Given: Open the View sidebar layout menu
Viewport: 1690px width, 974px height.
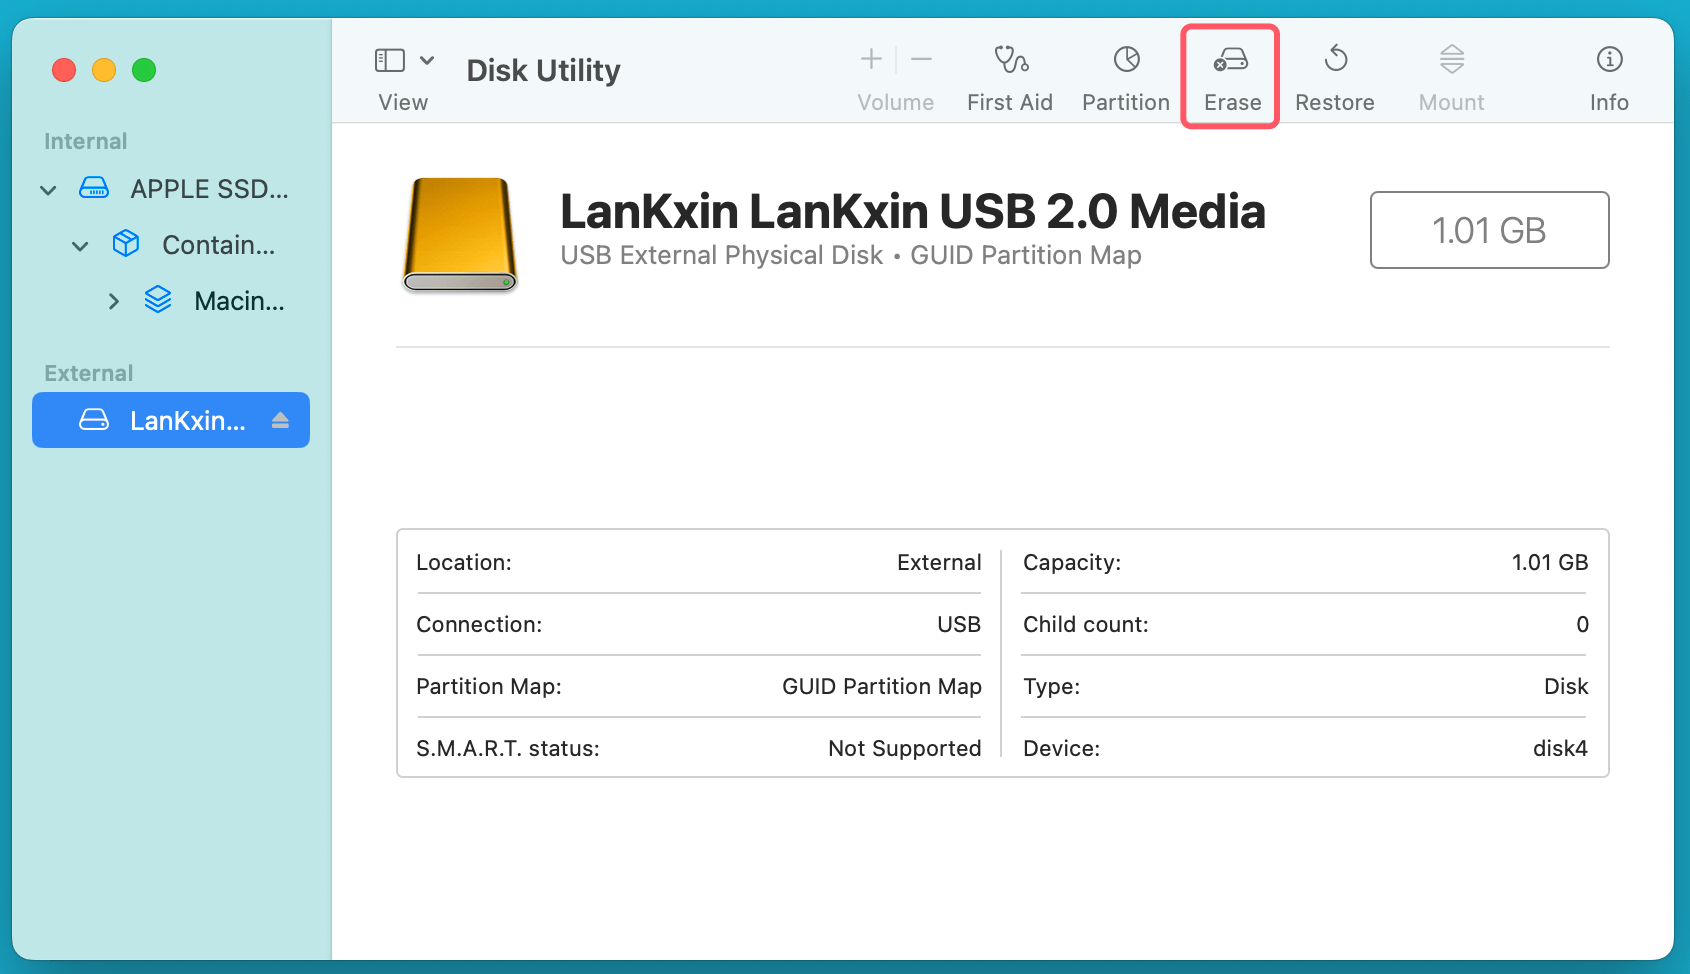Looking at the screenshot, I should click(x=389, y=61).
